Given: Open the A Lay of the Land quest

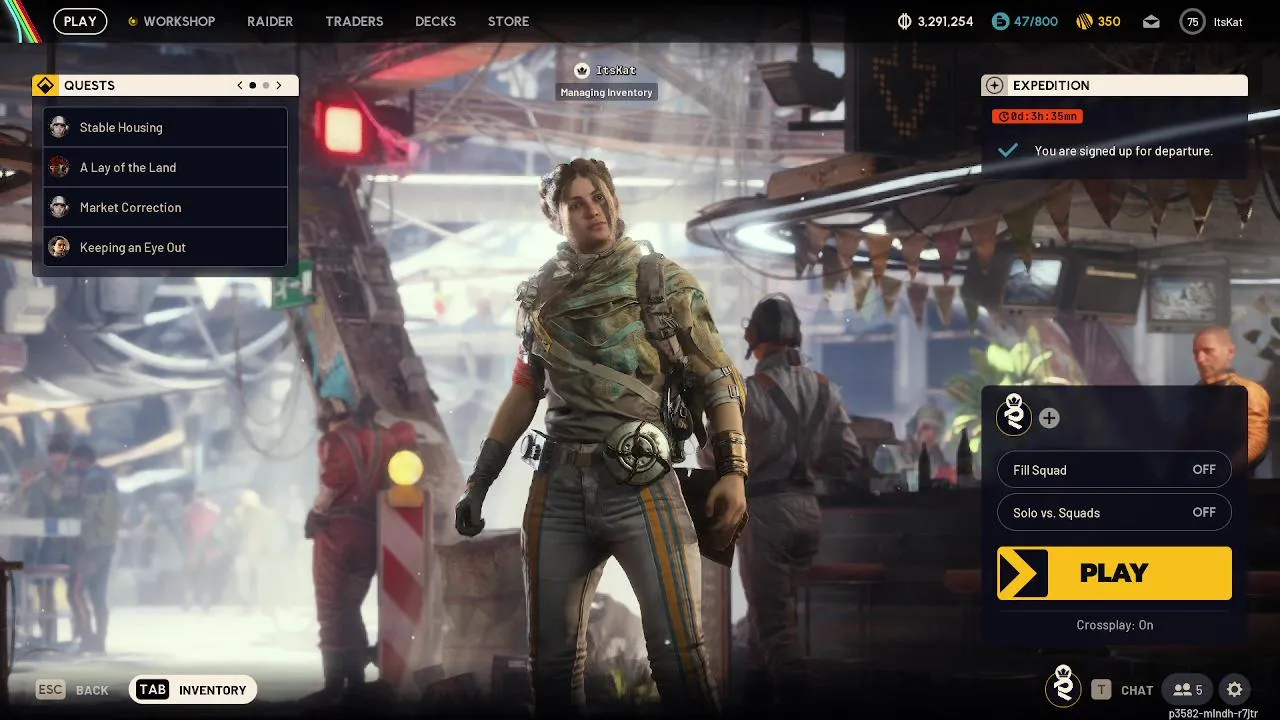Looking at the screenshot, I should [x=166, y=167].
